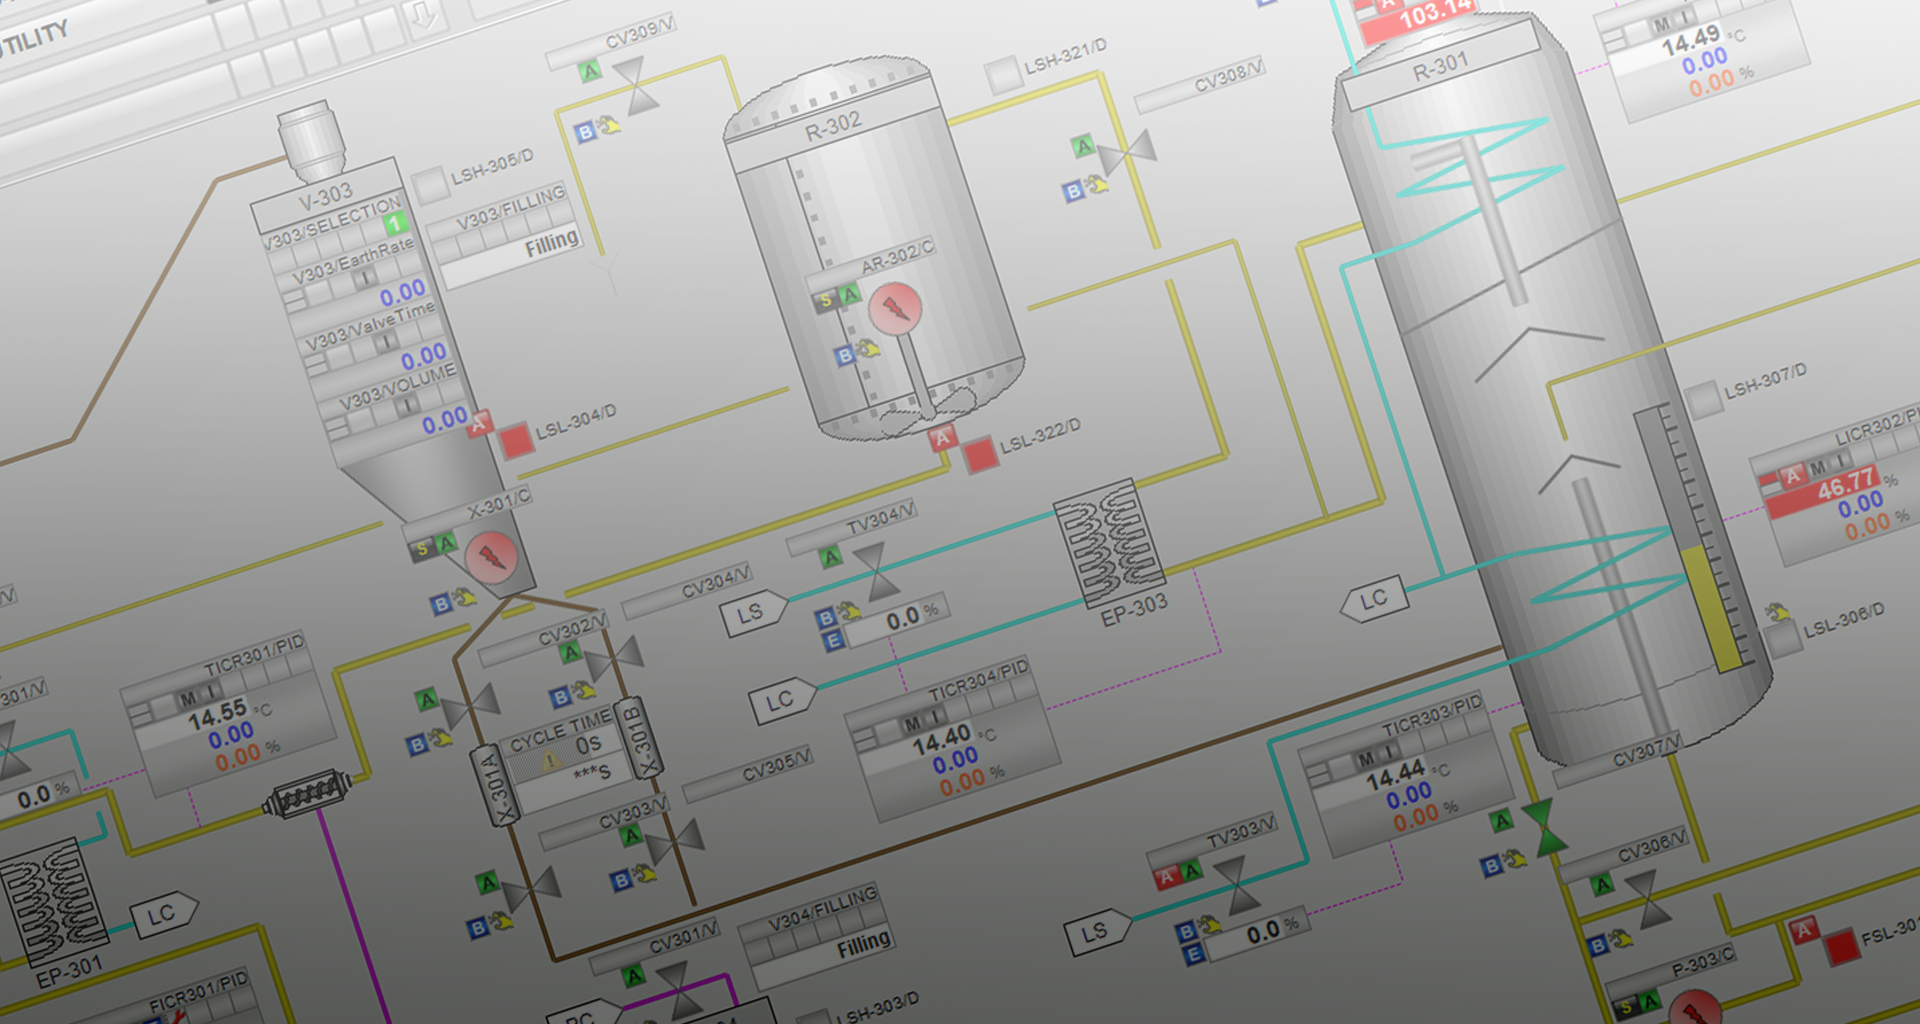Screen dimensions: 1920x1024
Task: Open the AR-302/C agitator motor icon
Action: click(x=894, y=308)
